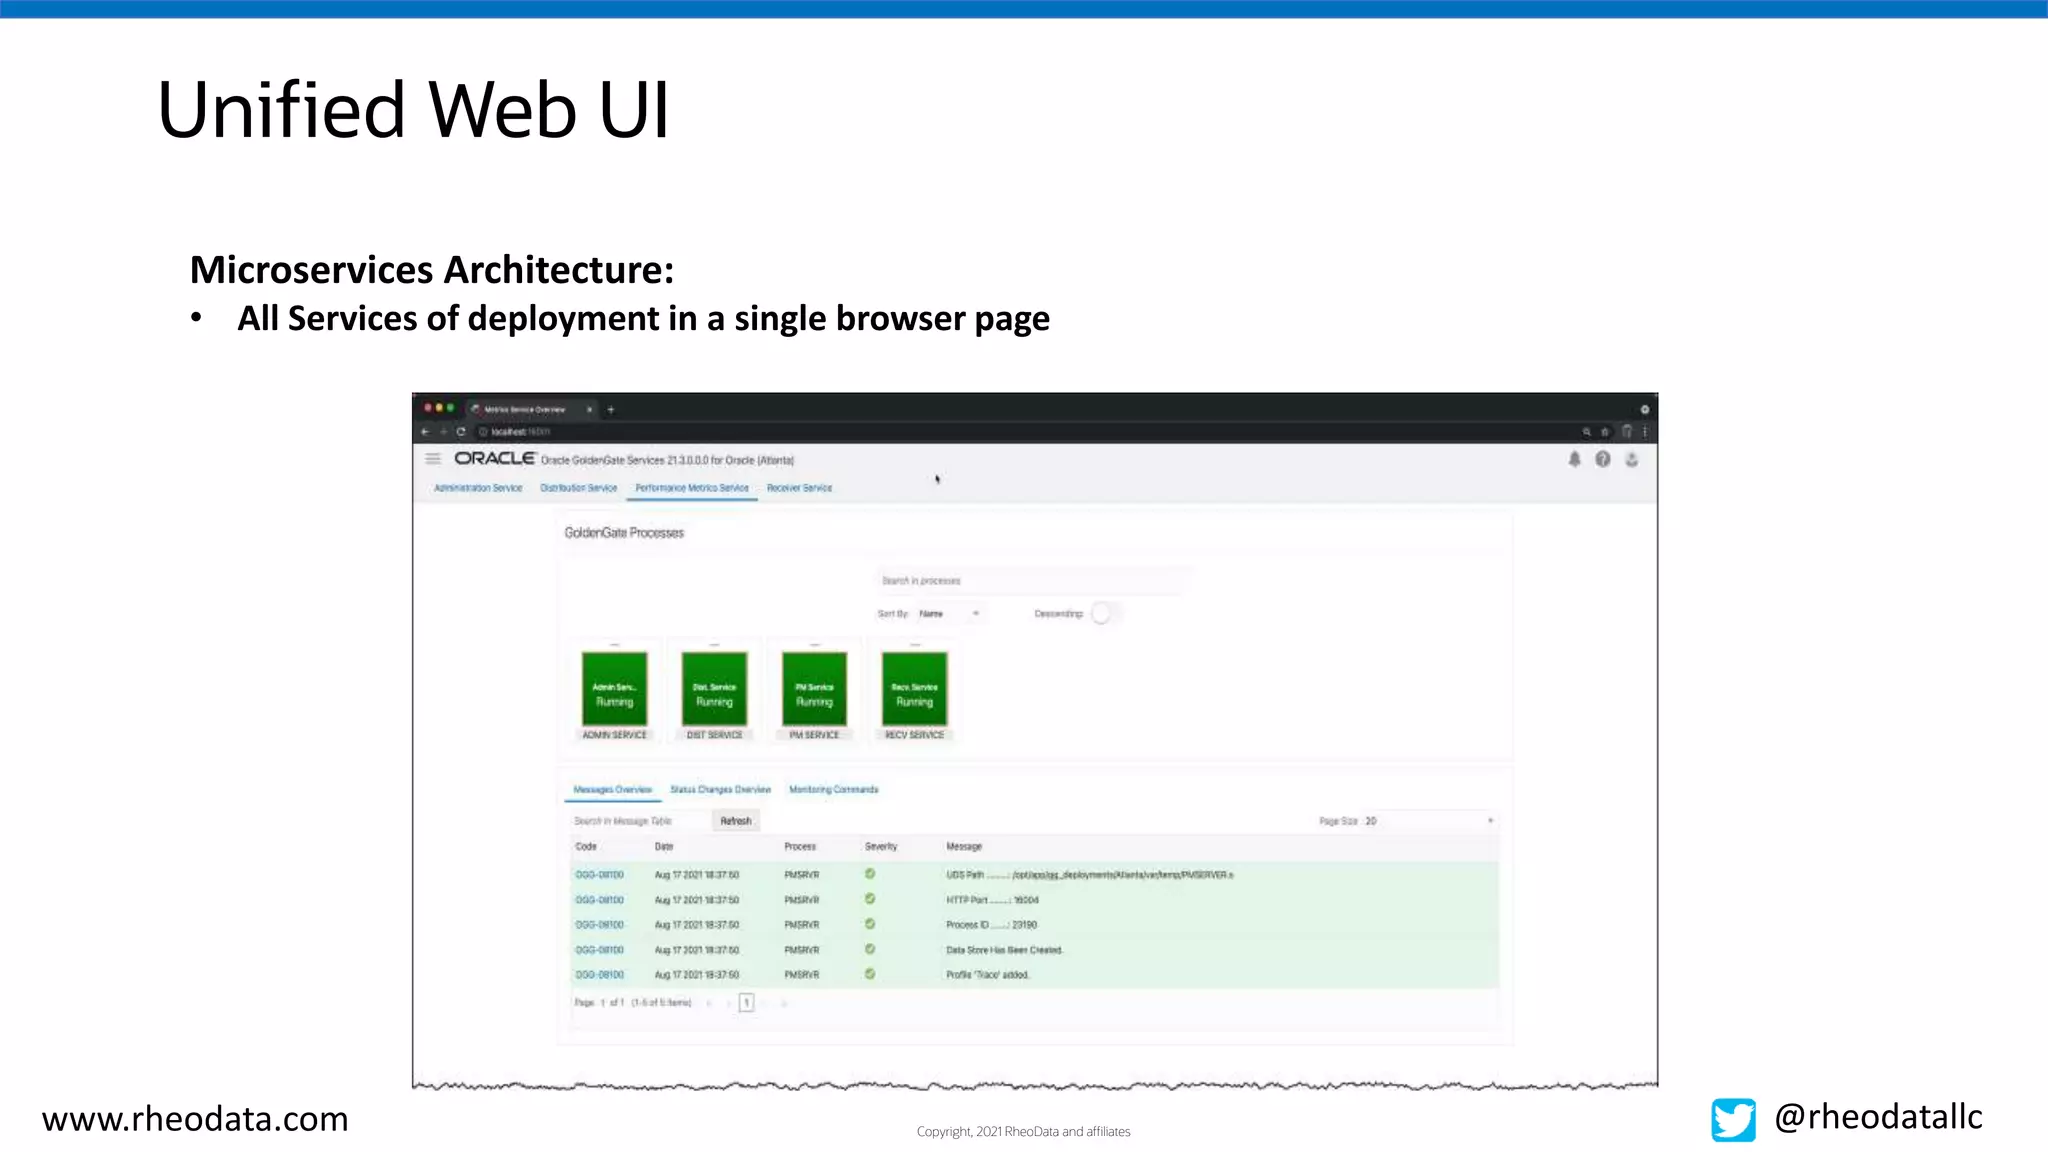Click the browser back arrow
Viewport: 2048px width, 1152px height.
pos(425,432)
